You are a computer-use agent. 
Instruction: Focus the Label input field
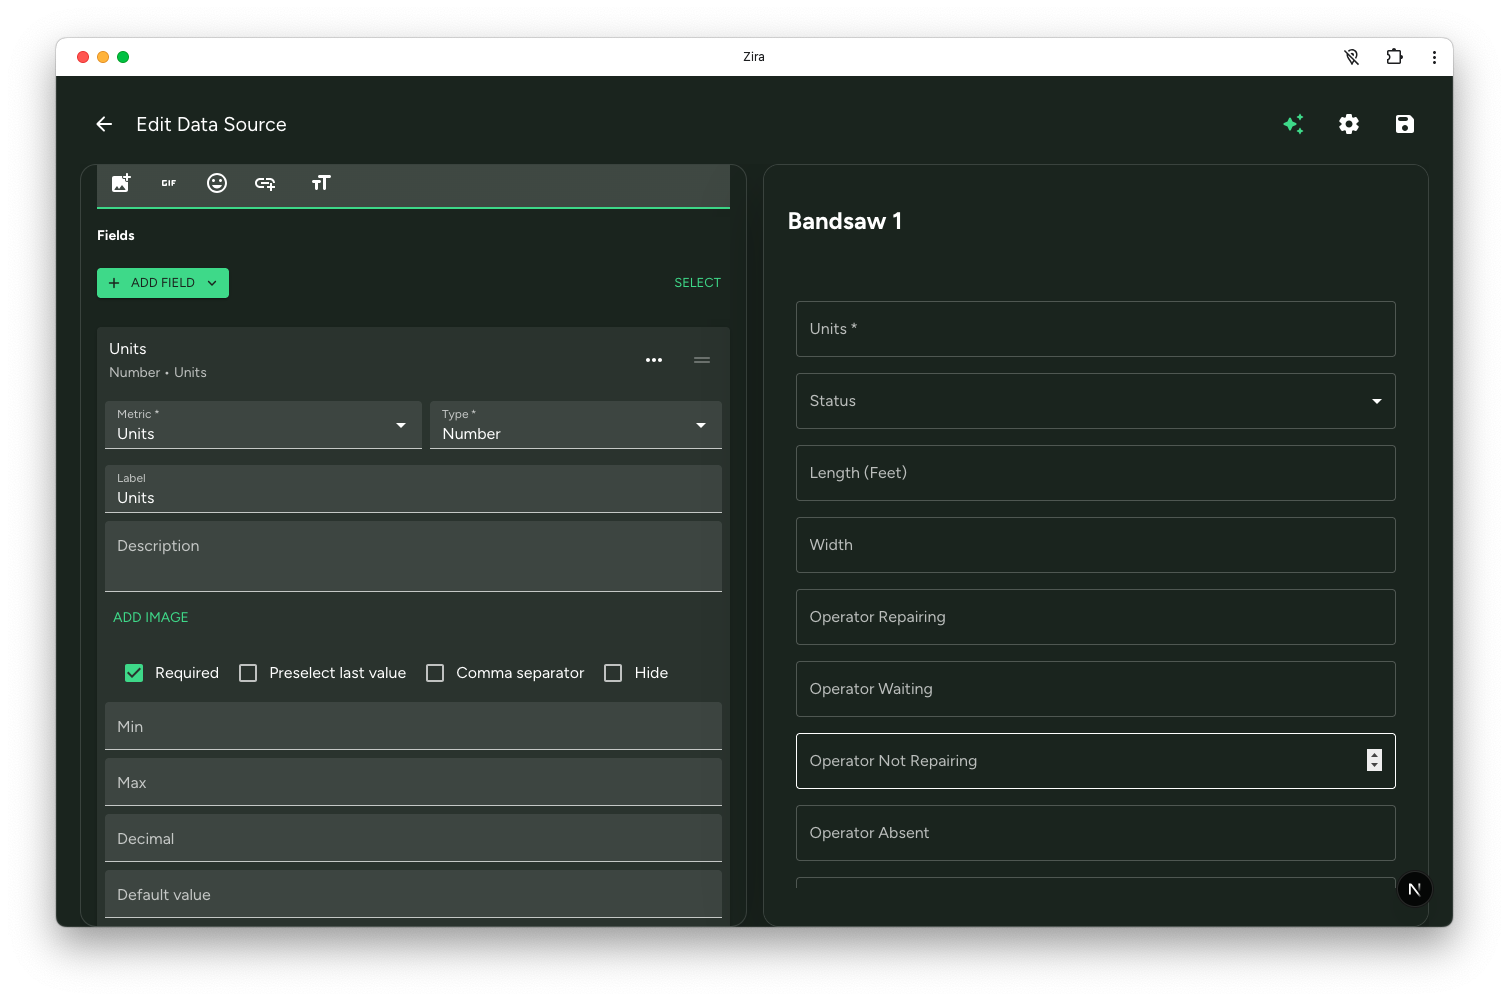[x=413, y=489]
